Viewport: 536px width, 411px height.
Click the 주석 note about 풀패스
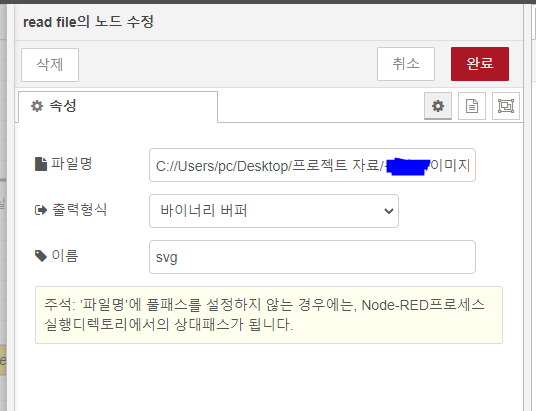click(269, 315)
